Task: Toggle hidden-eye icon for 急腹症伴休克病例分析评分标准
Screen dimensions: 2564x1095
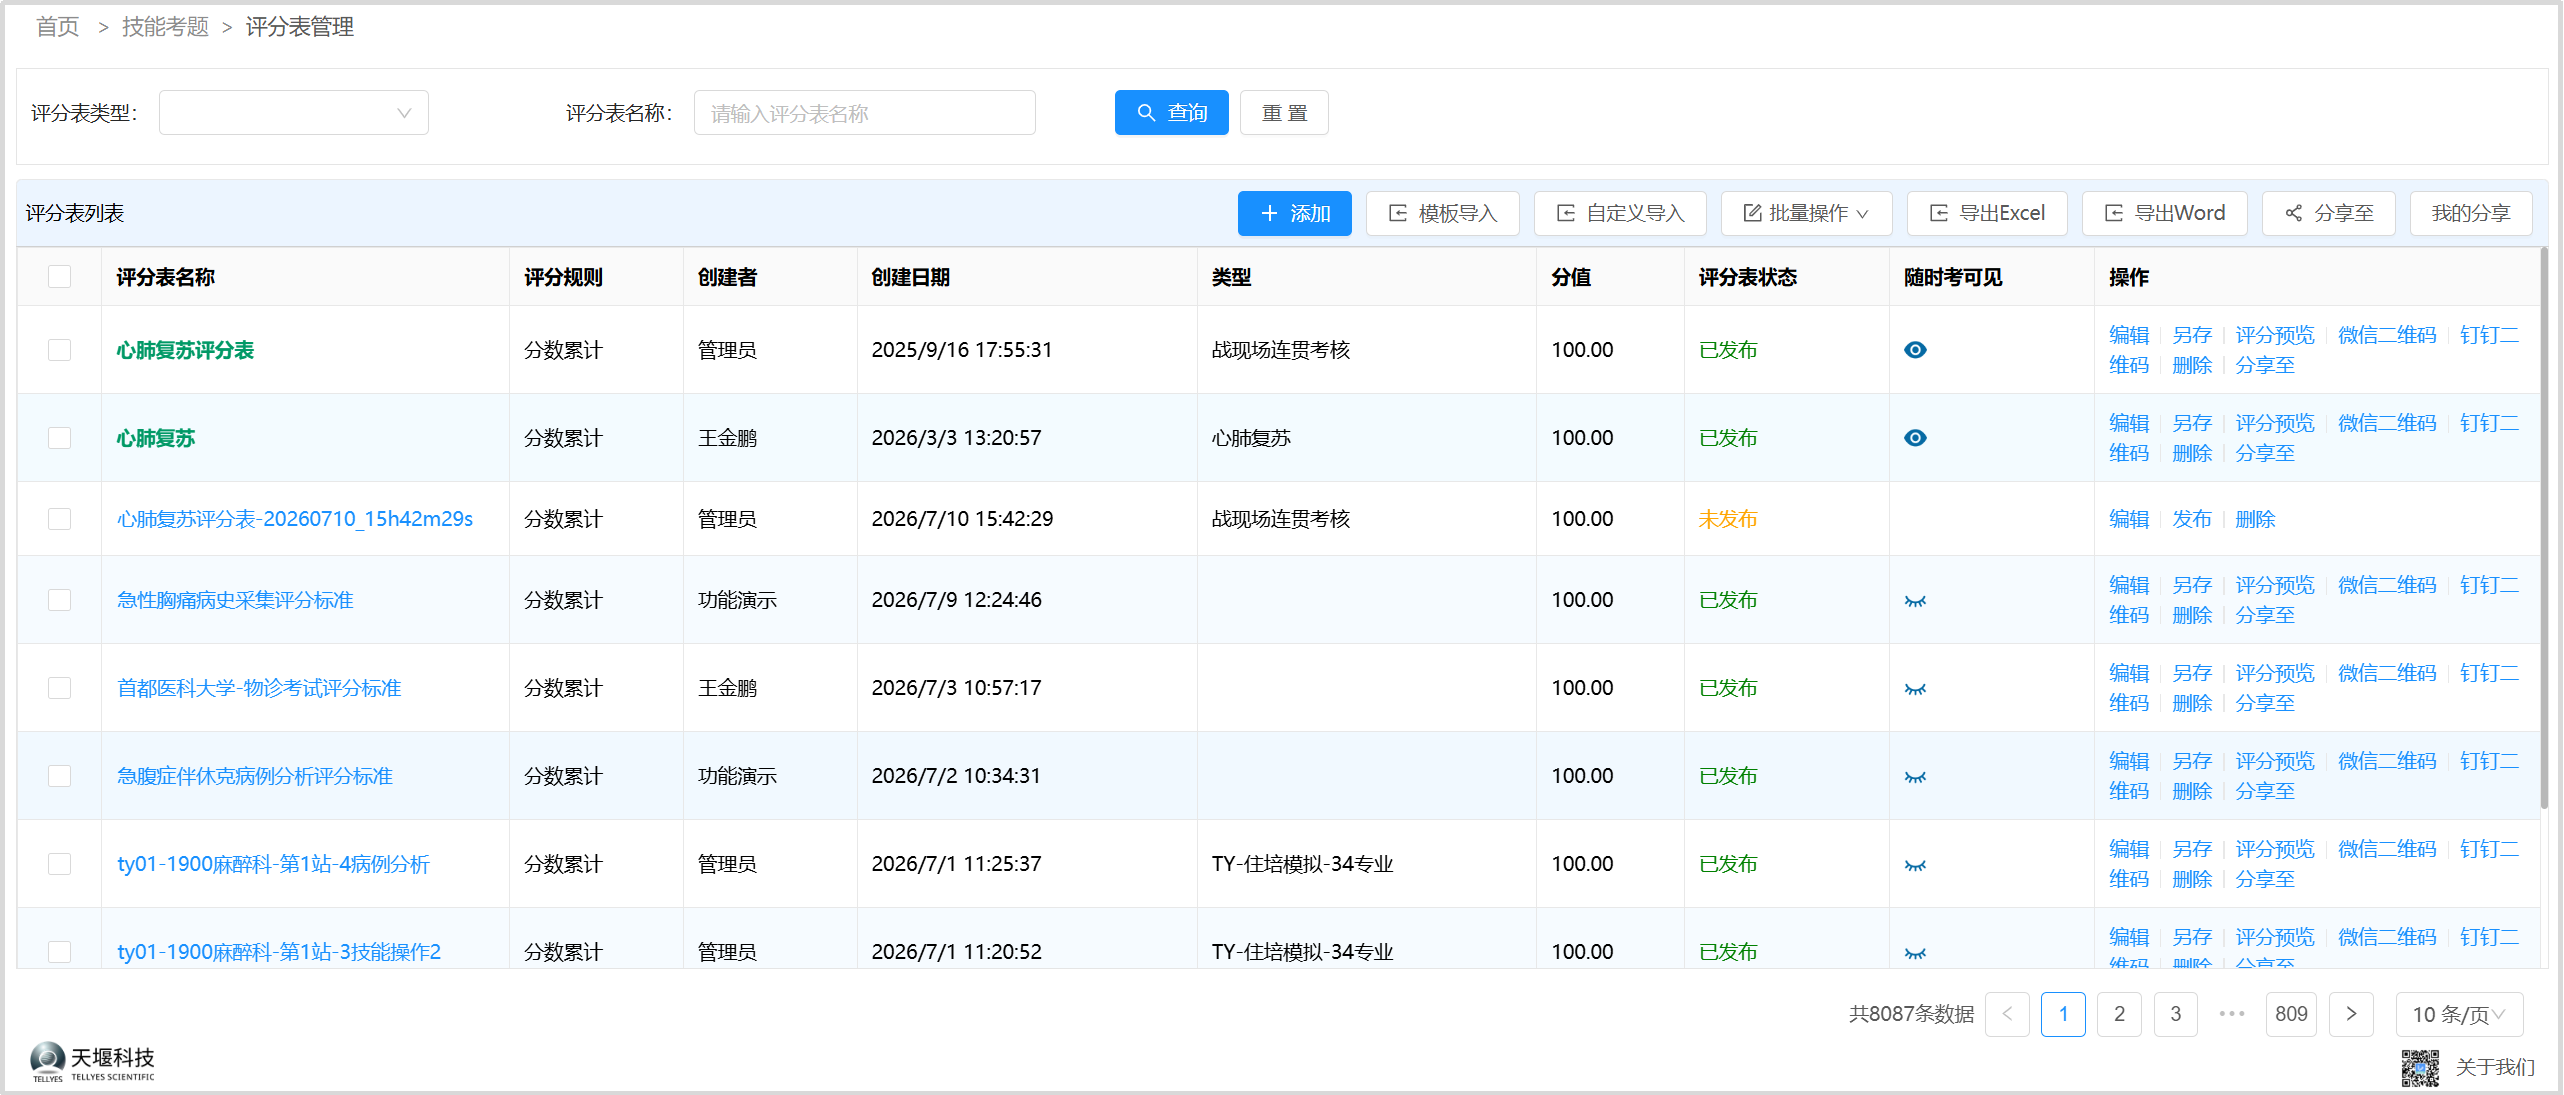Action: pos(1915,777)
